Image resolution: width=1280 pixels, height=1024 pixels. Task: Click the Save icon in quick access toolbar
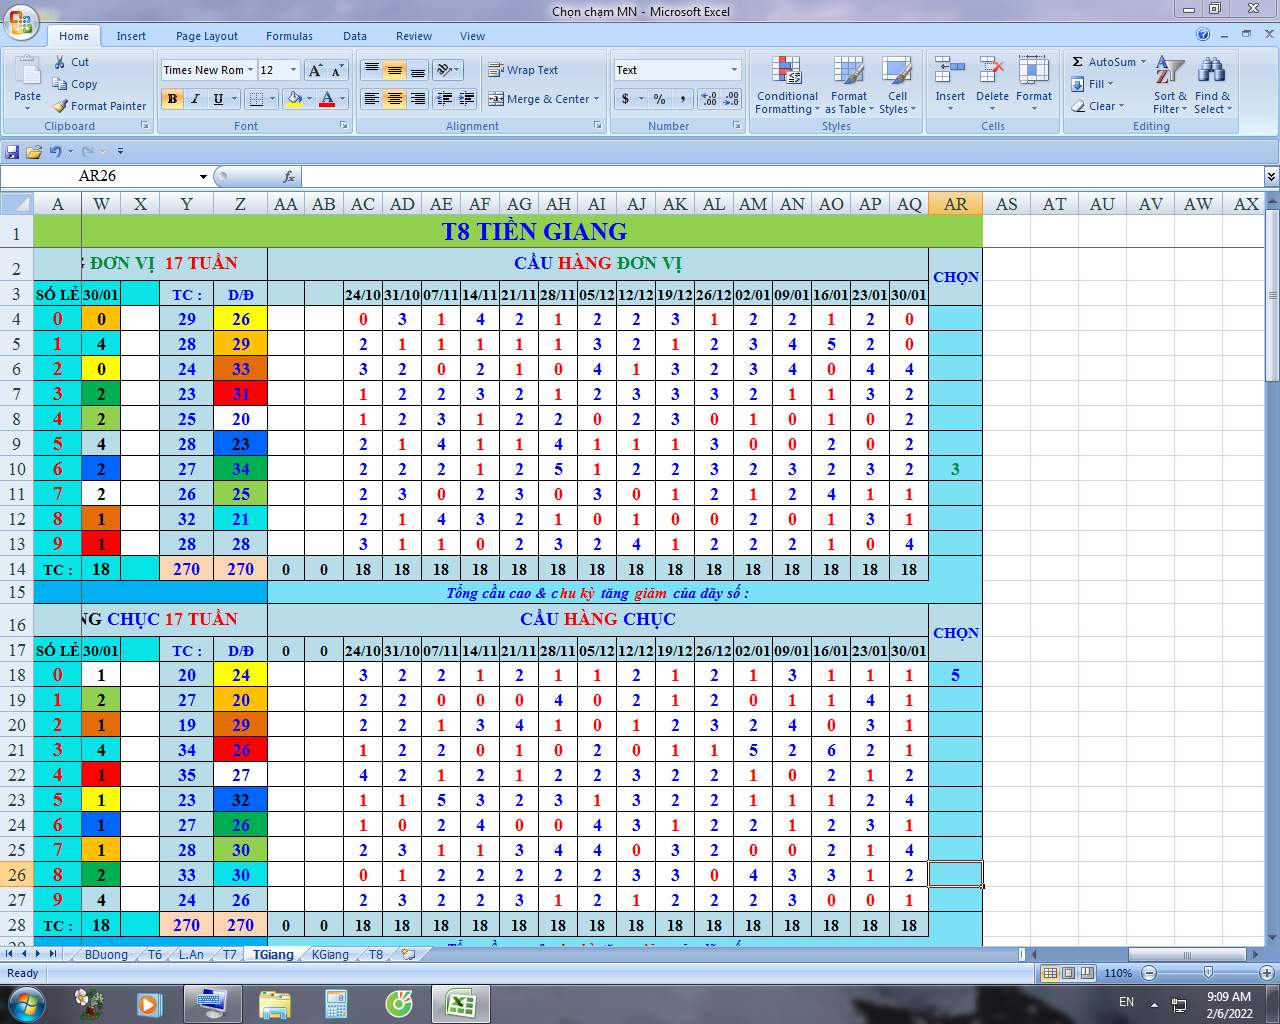13,152
